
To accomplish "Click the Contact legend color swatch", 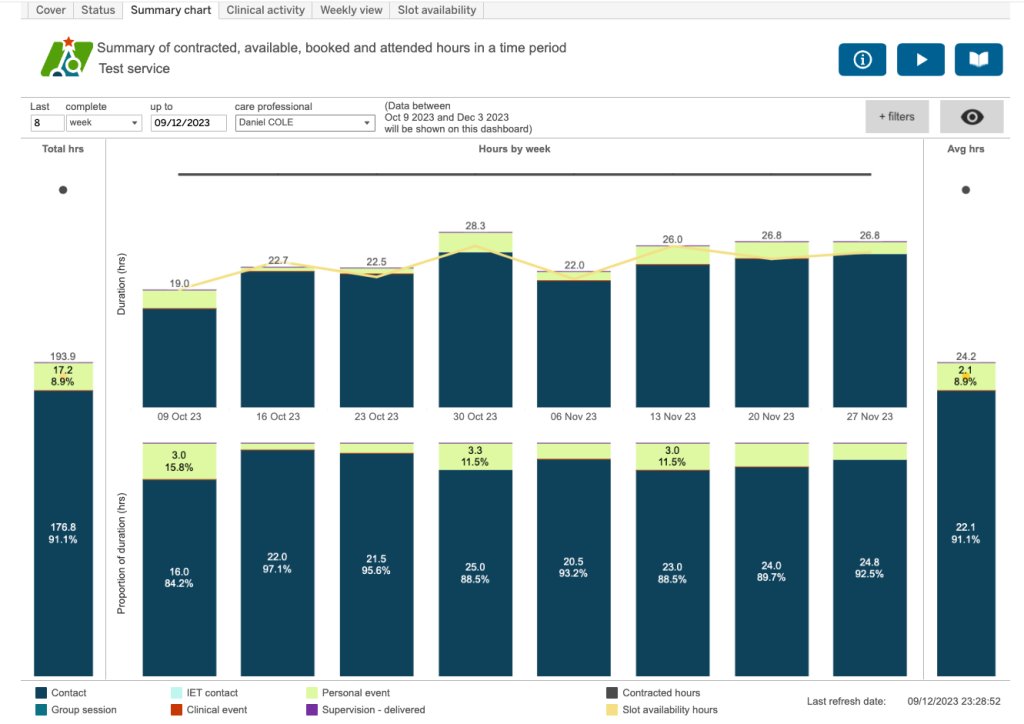I will 41,693.
